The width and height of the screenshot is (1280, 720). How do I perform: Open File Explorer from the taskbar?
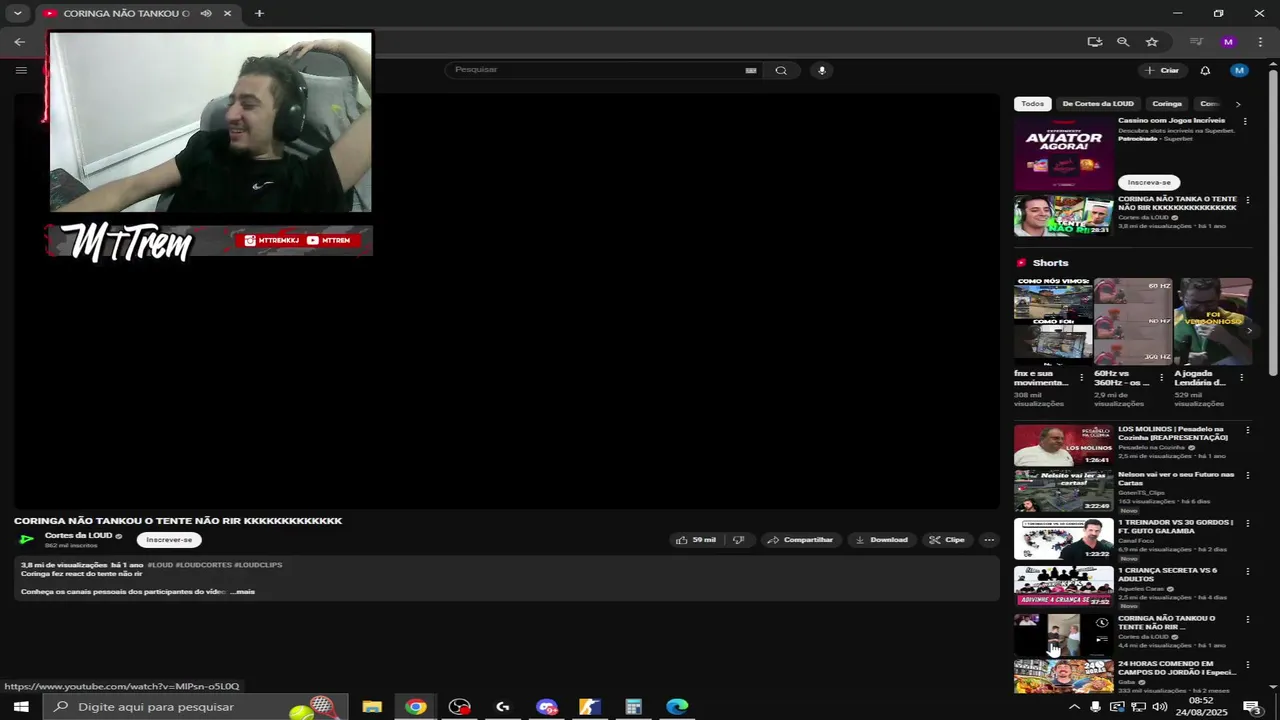pyautogui.click(x=372, y=707)
